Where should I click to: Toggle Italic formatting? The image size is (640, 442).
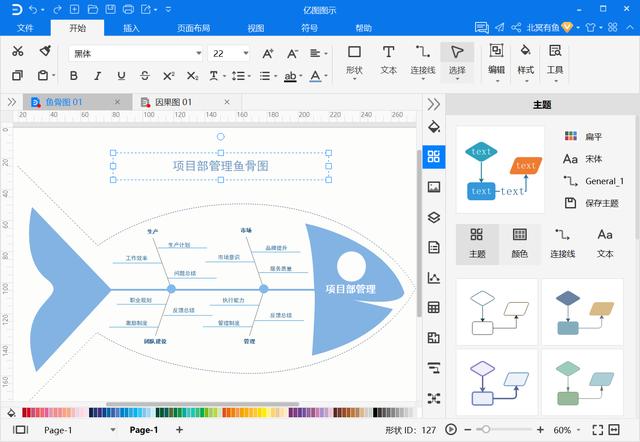(97, 76)
